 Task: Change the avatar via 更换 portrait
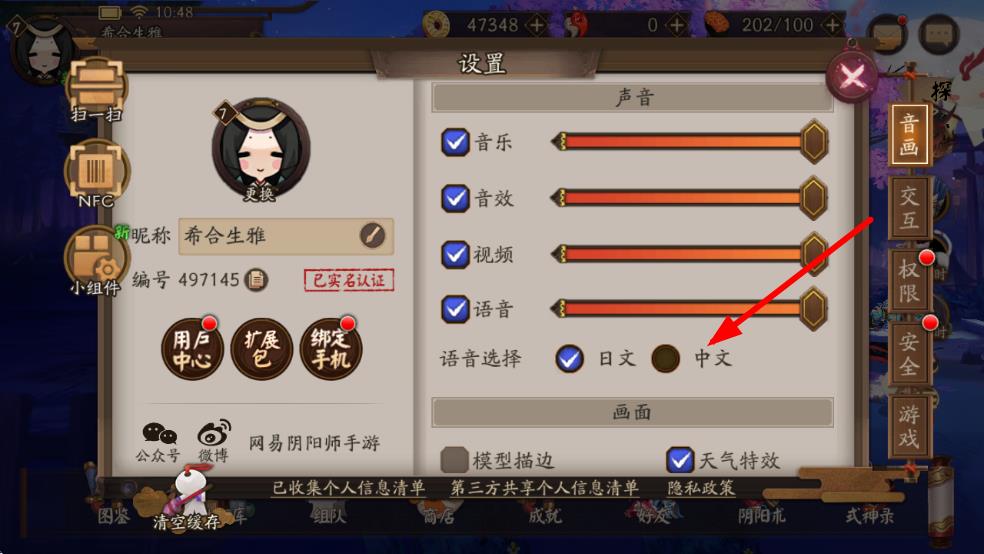260,151
